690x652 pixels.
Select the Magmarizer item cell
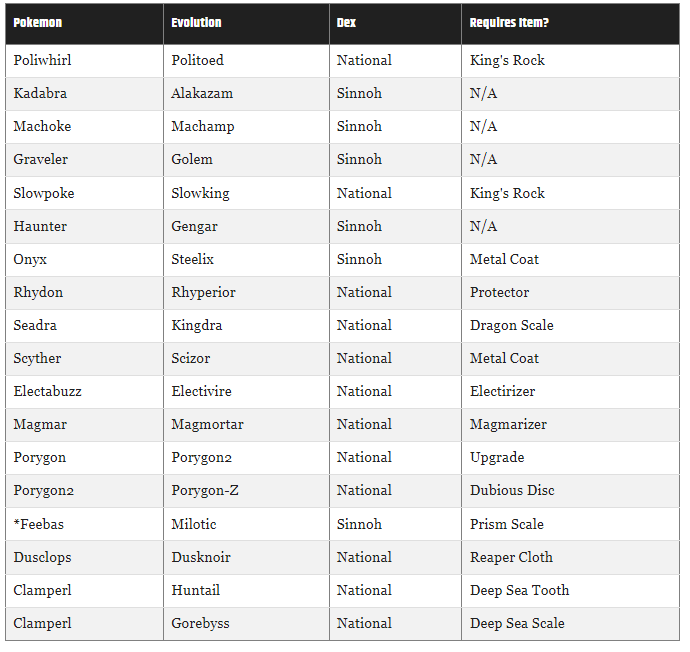point(508,424)
